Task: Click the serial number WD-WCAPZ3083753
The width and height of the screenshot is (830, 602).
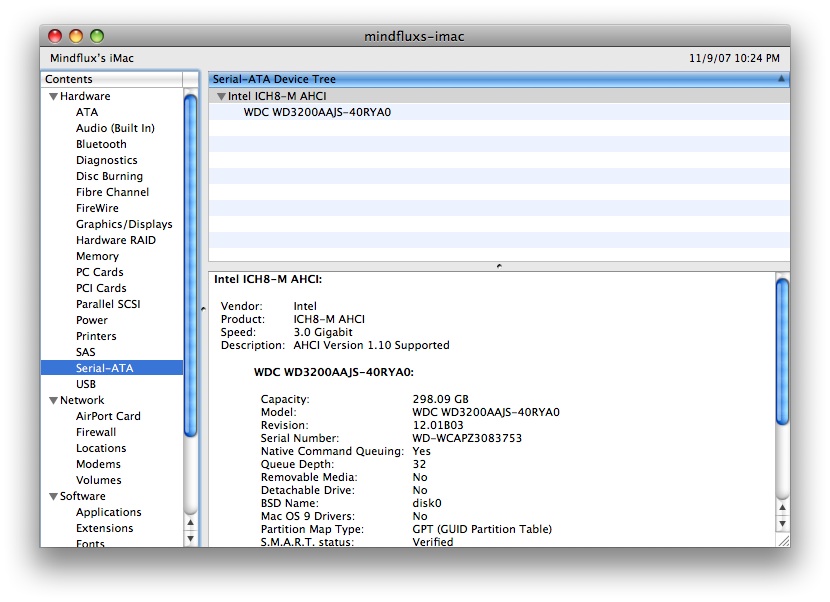Action: [x=467, y=438]
